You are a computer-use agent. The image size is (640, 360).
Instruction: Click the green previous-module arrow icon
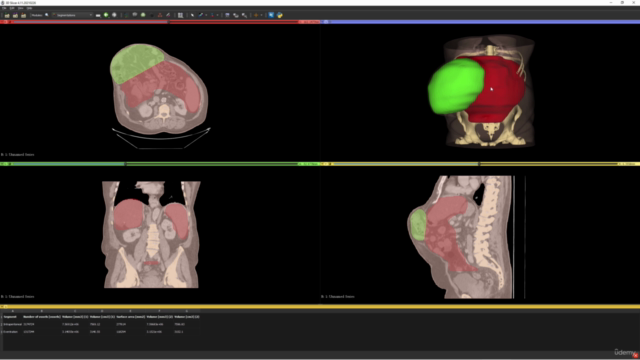click(106, 15)
